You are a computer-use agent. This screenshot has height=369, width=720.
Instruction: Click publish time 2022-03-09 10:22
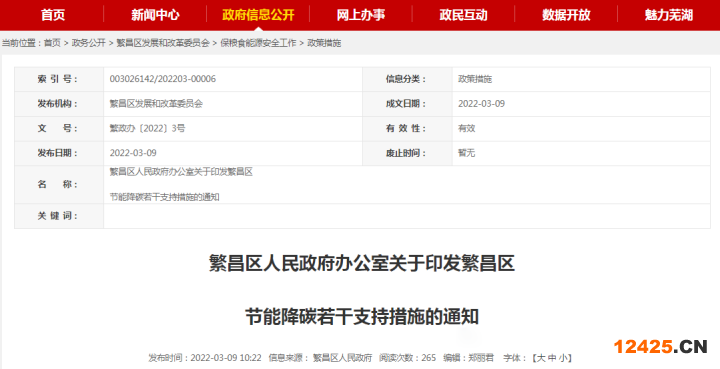(x=226, y=358)
